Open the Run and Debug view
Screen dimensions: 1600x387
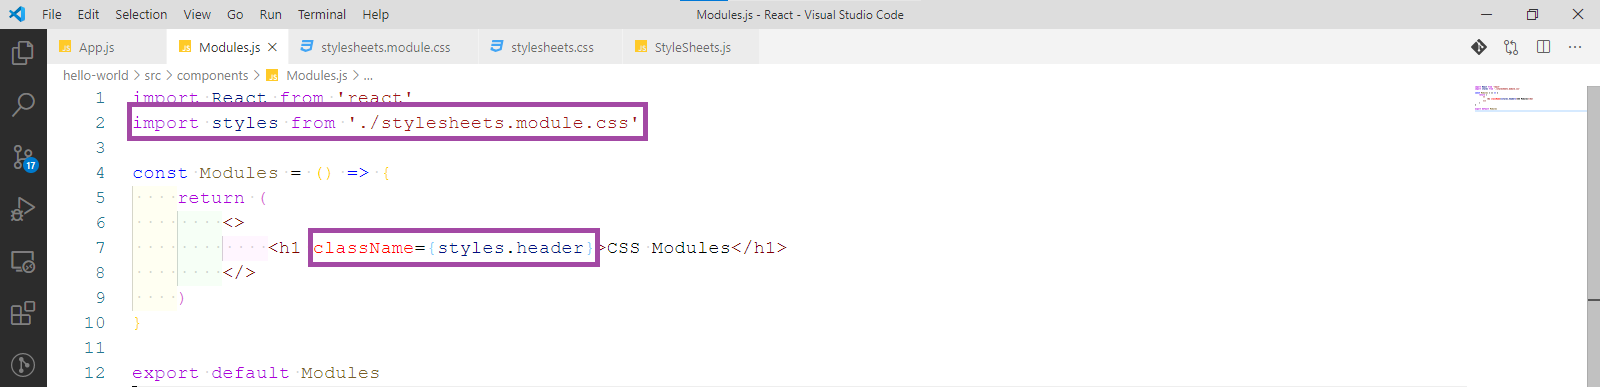click(x=23, y=209)
